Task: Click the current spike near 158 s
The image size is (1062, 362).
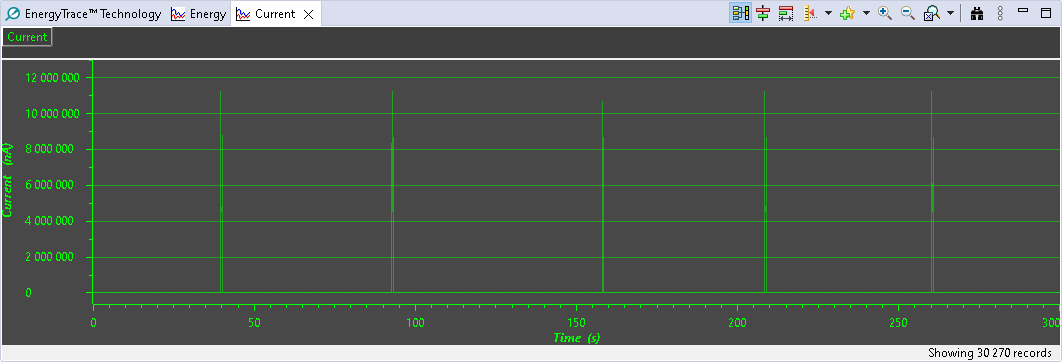Action: click(603, 197)
